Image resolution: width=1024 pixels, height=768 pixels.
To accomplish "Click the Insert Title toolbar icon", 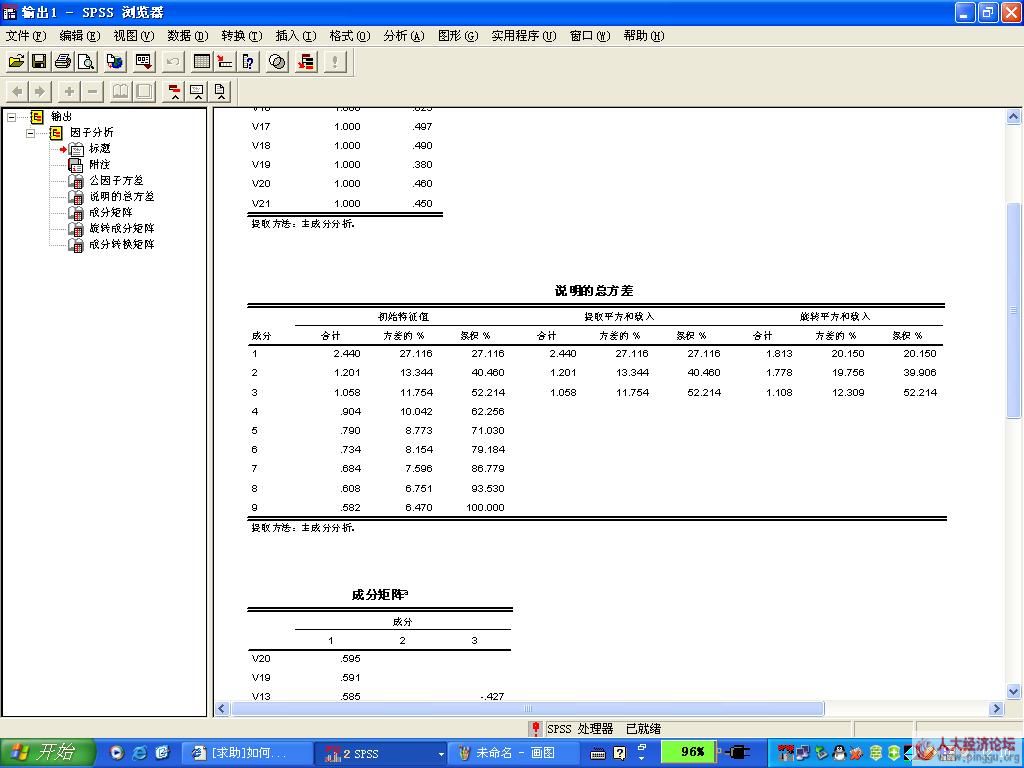I will pos(197,91).
